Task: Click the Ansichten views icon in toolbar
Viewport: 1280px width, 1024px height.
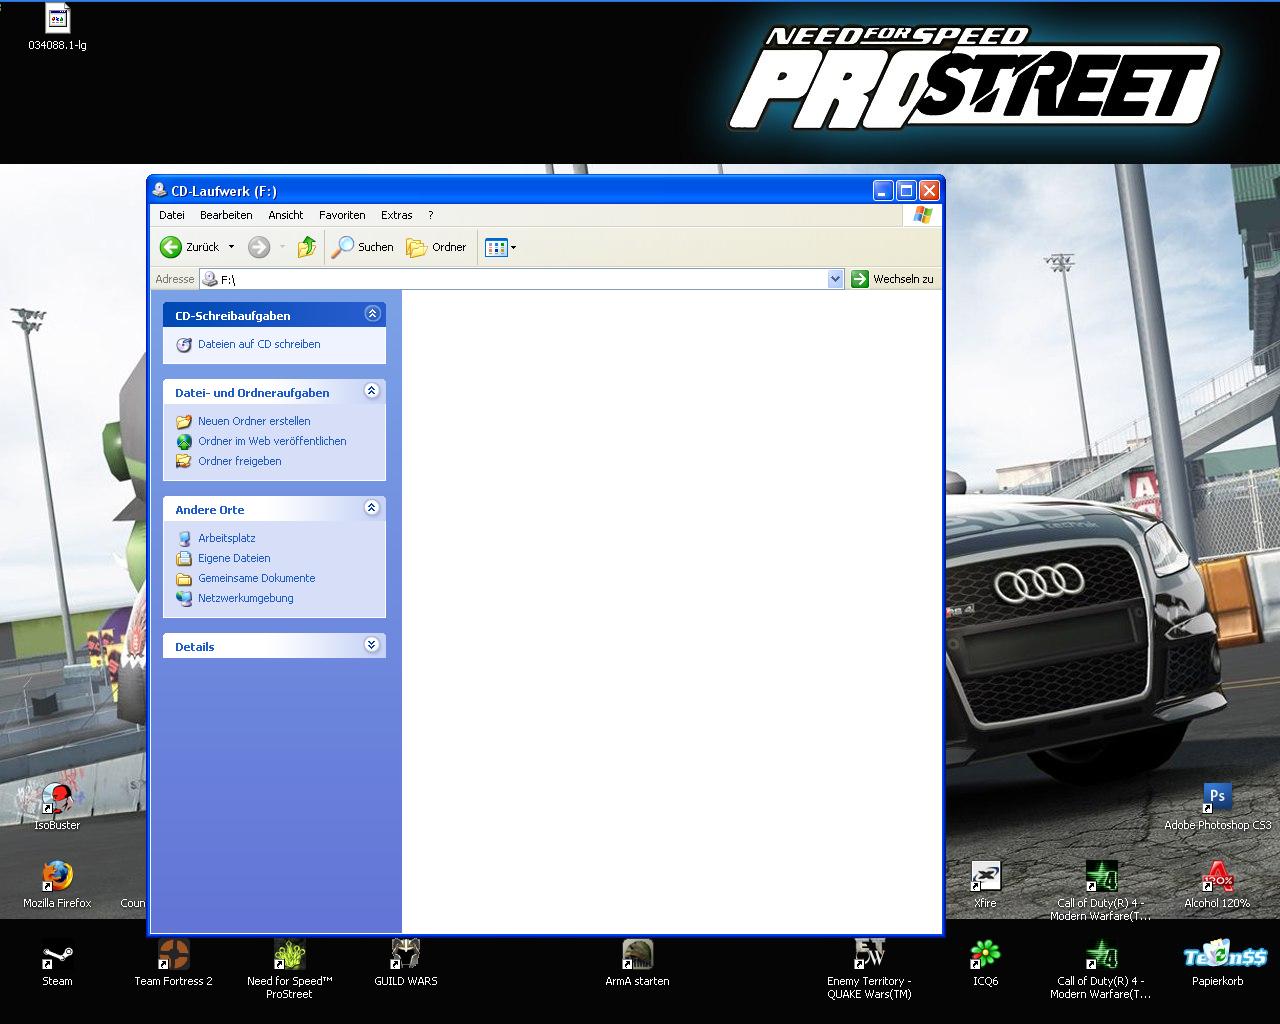Action: tap(496, 247)
